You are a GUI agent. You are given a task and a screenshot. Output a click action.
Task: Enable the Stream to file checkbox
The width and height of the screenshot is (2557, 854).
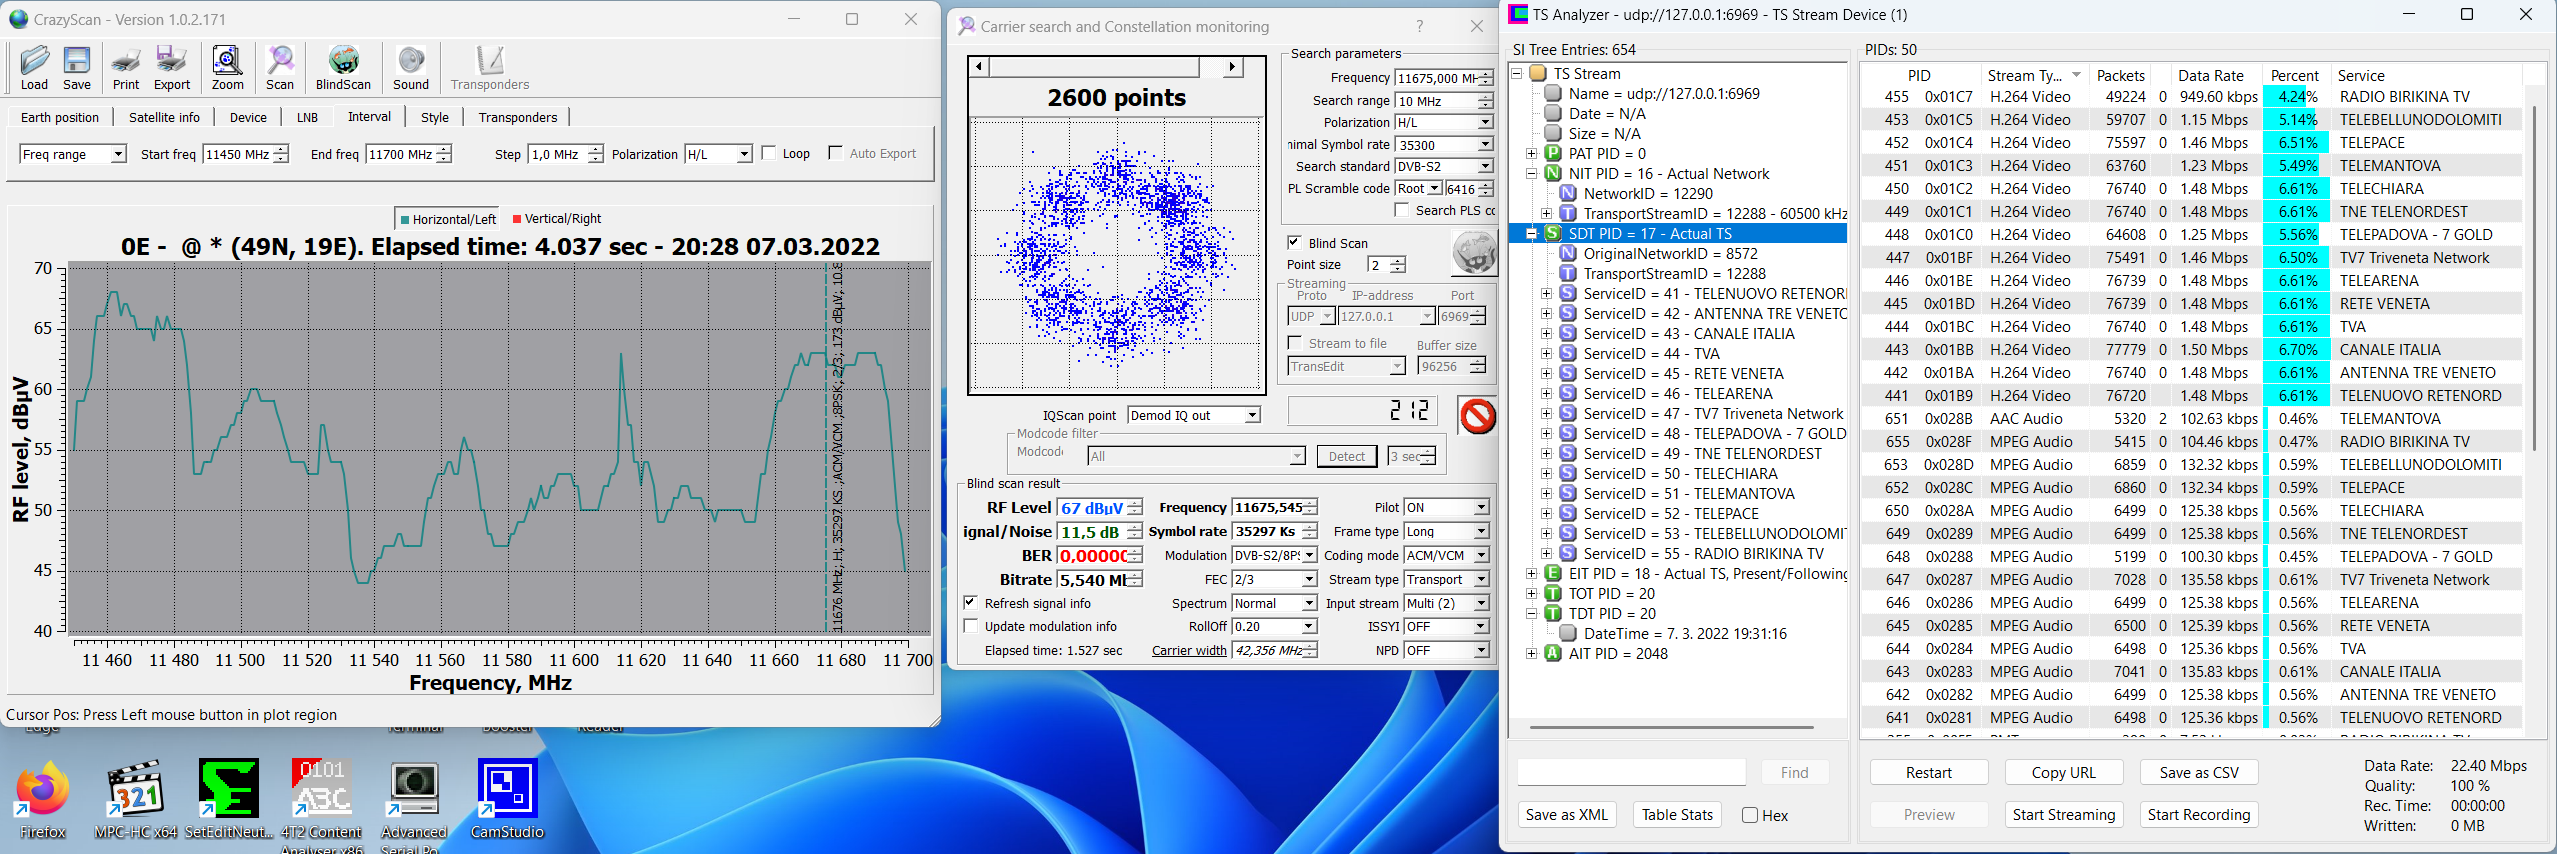1295,343
